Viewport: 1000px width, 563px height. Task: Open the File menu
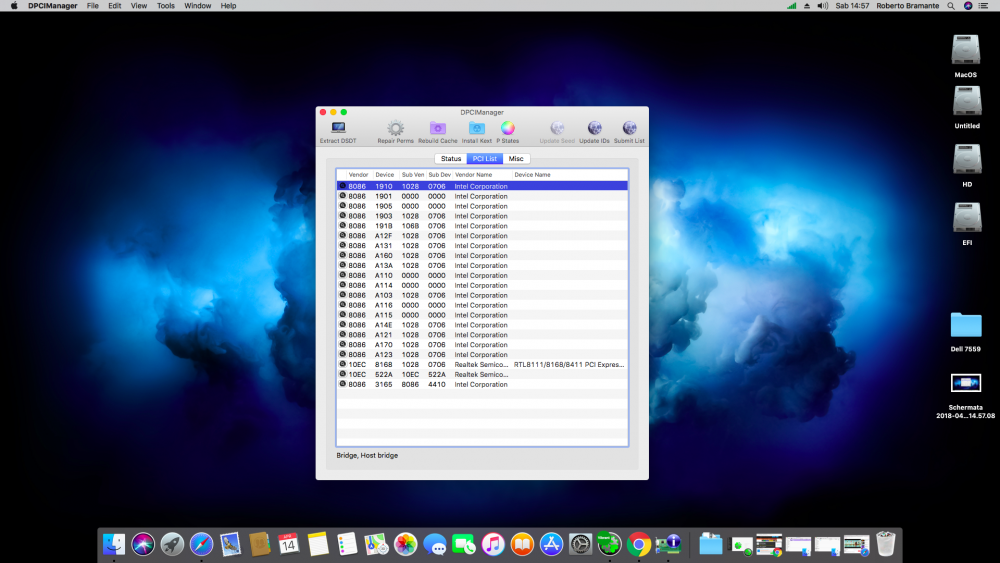[92, 6]
